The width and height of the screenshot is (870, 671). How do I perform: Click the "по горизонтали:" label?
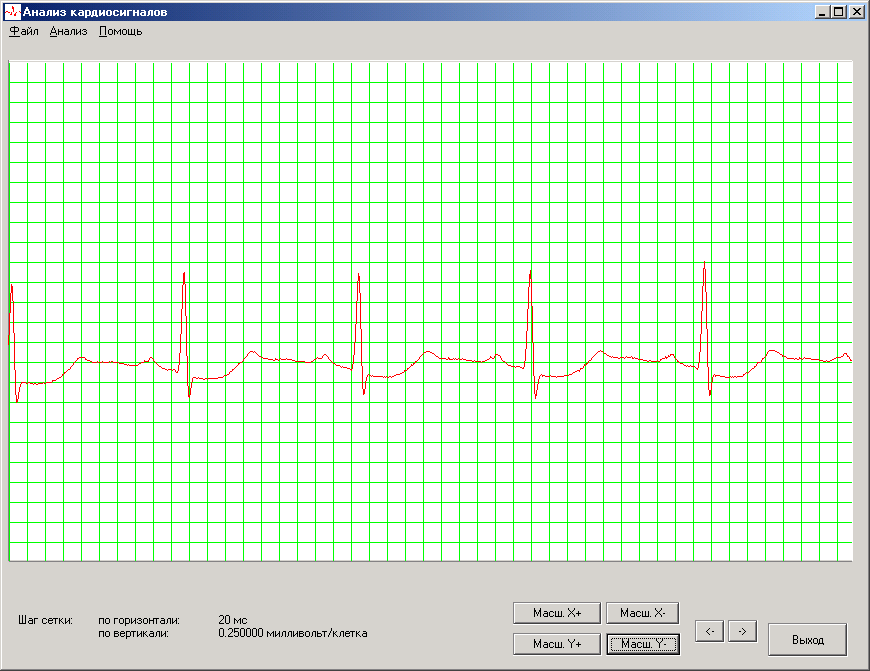tap(139, 620)
